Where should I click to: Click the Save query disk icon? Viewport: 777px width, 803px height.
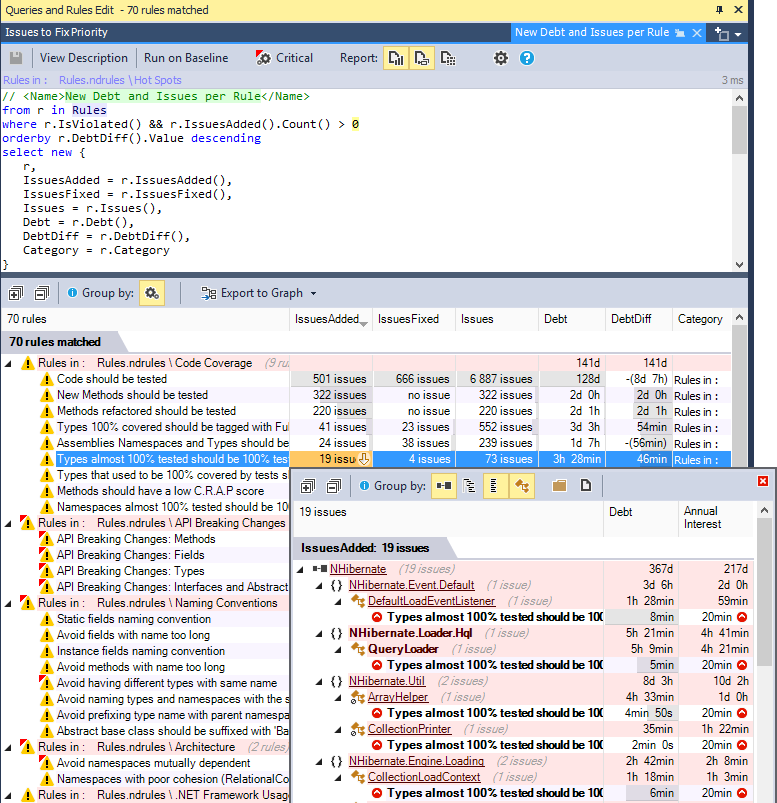(x=16, y=58)
